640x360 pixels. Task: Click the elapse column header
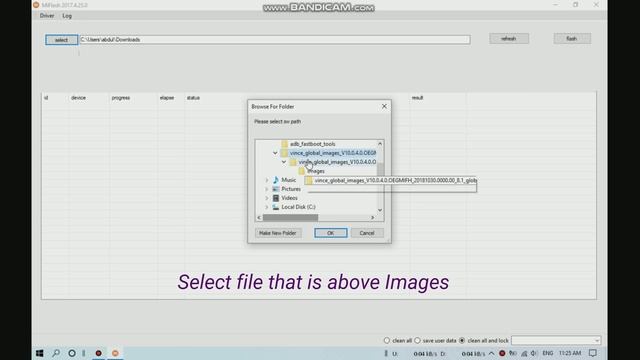[x=167, y=98]
